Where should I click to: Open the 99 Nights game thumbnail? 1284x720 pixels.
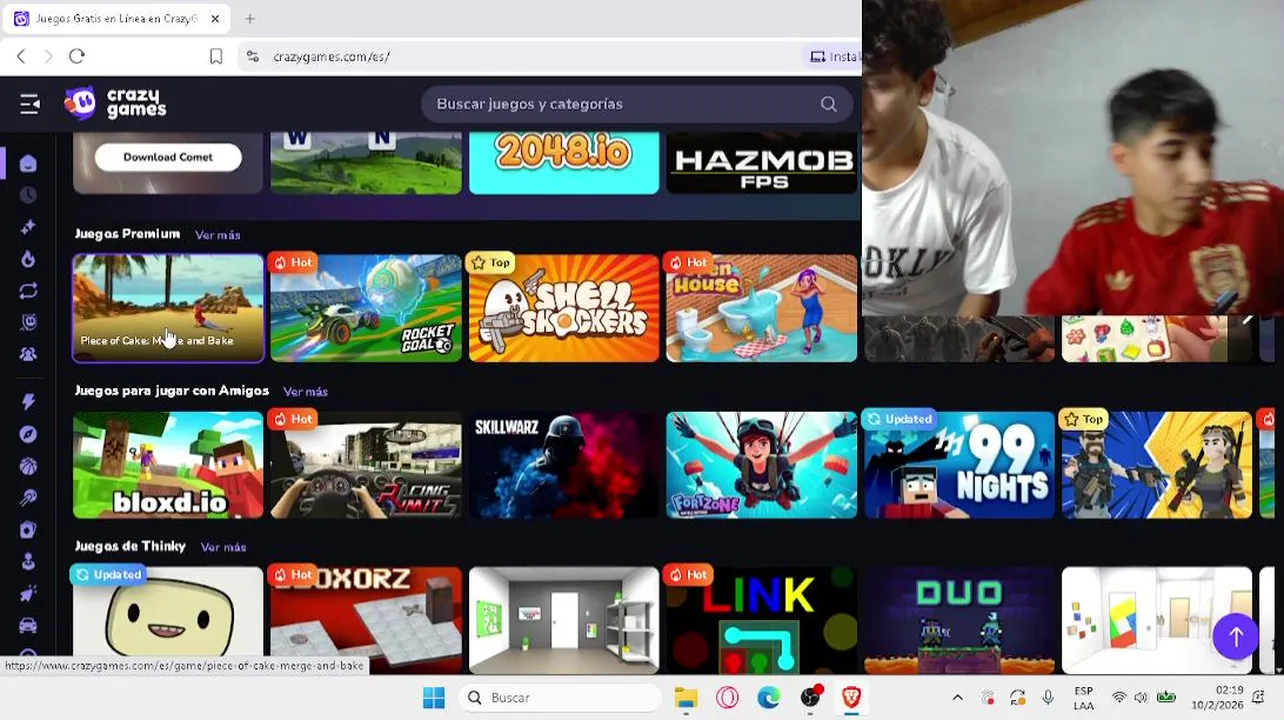click(x=960, y=465)
